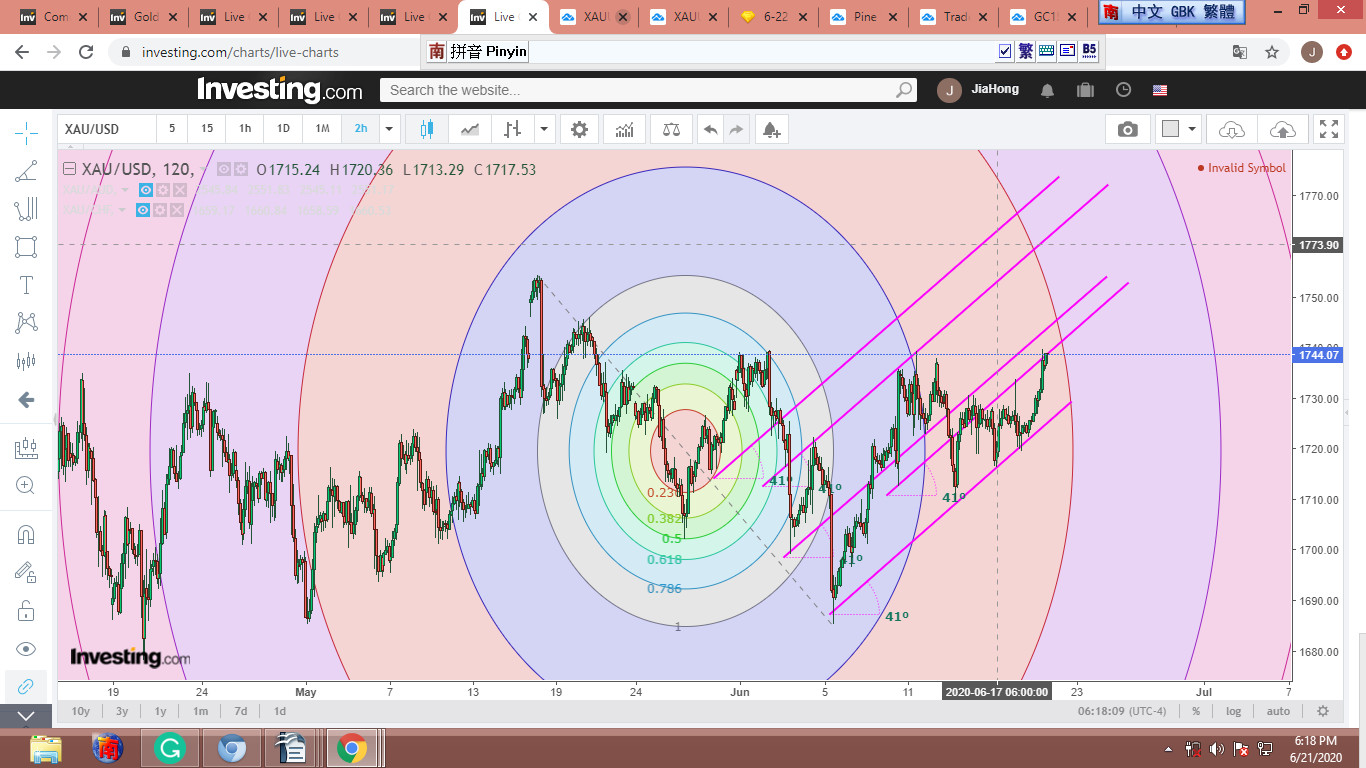Select the crosshair cursor tool
Image resolution: width=1366 pixels, height=768 pixels.
pyautogui.click(x=26, y=131)
